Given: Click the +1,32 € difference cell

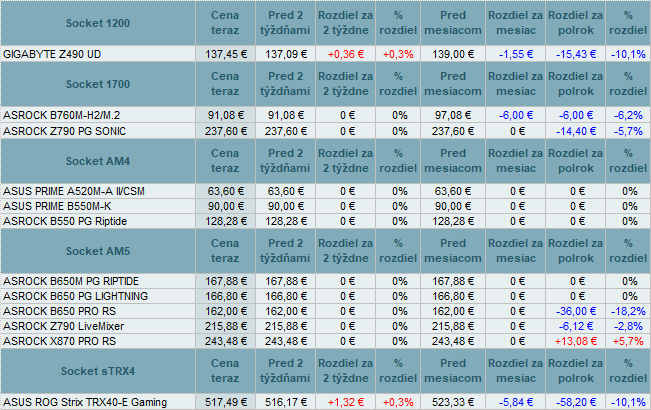Looking at the screenshot, I should tap(345, 402).
